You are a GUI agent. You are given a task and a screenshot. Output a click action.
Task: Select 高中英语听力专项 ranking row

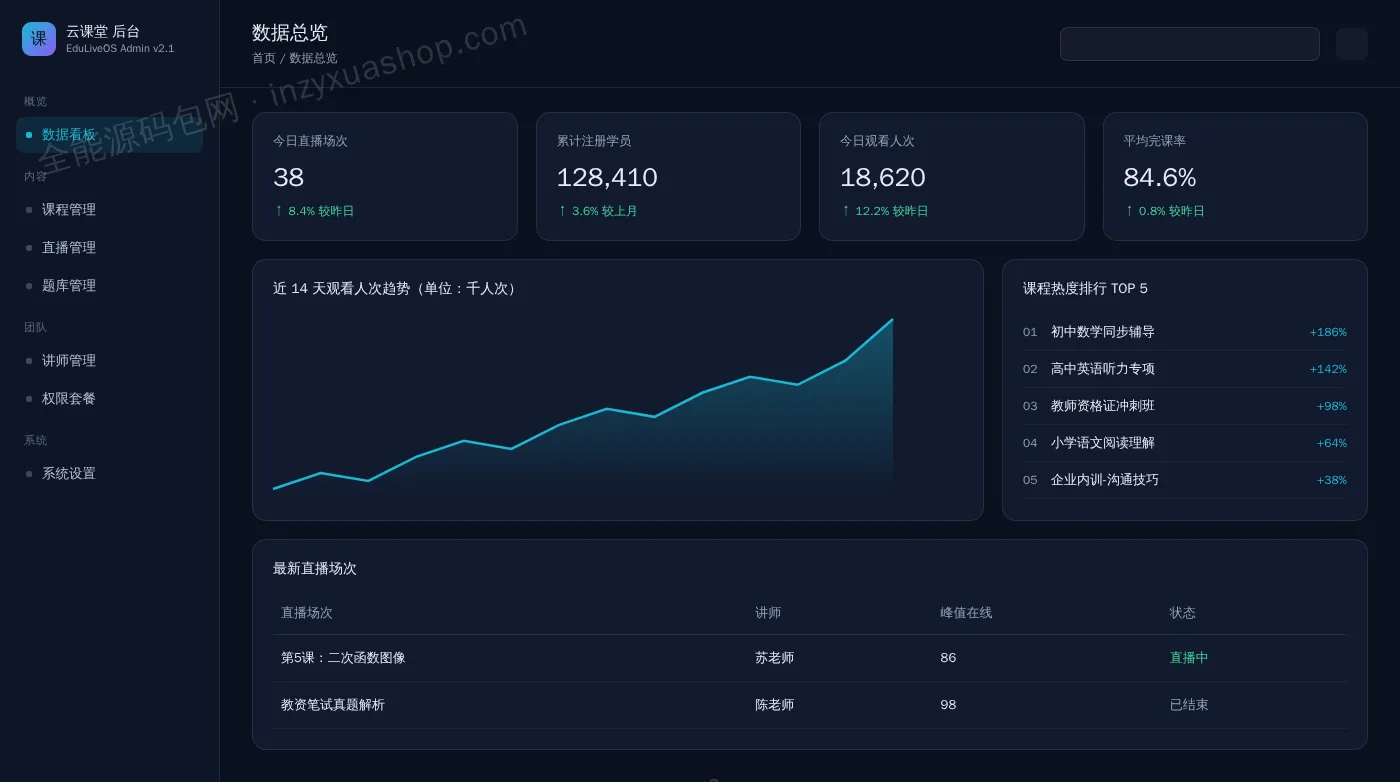pos(1185,369)
